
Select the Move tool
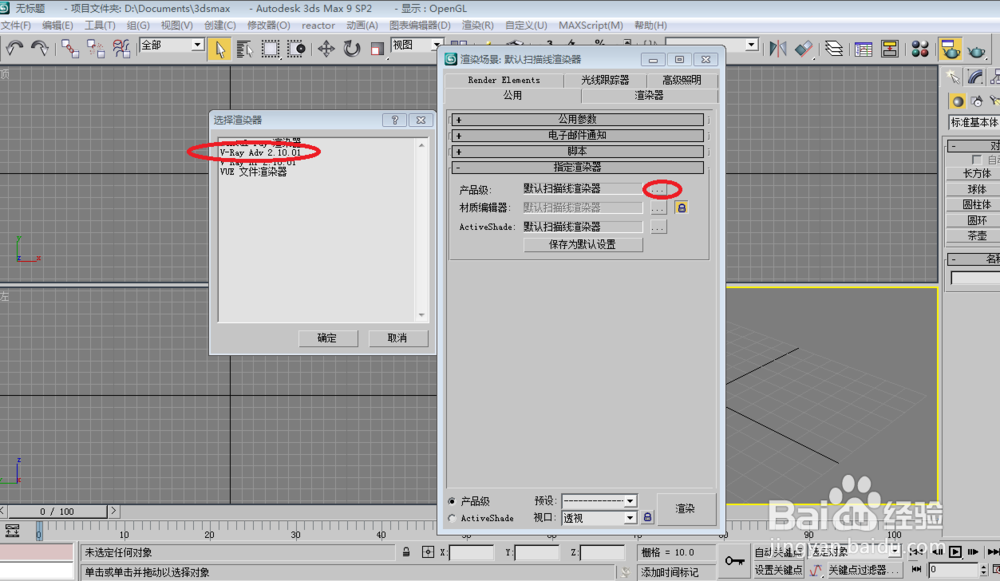[x=326, y=48]
